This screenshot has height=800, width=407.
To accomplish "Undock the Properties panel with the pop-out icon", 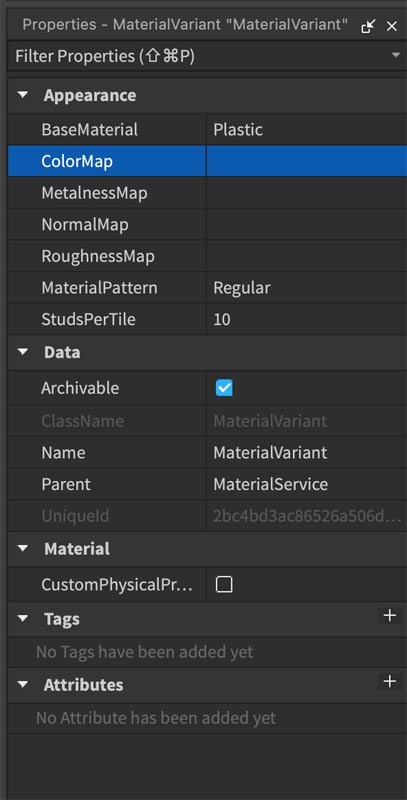I will point(368,27).
